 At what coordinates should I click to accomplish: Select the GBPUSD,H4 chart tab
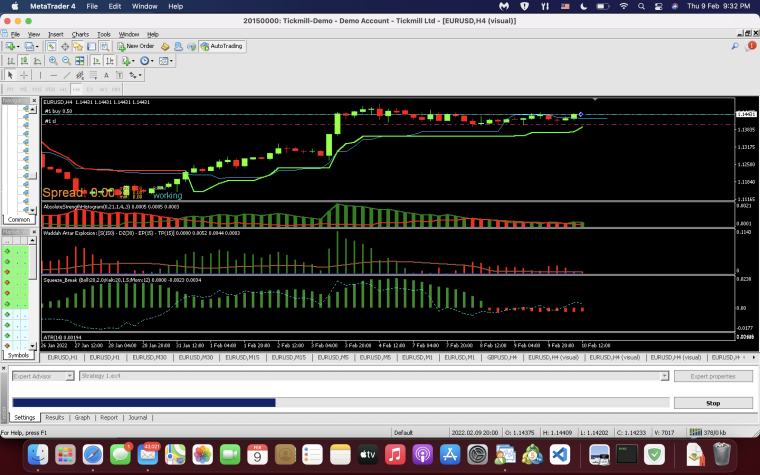[x=502, y=357]
